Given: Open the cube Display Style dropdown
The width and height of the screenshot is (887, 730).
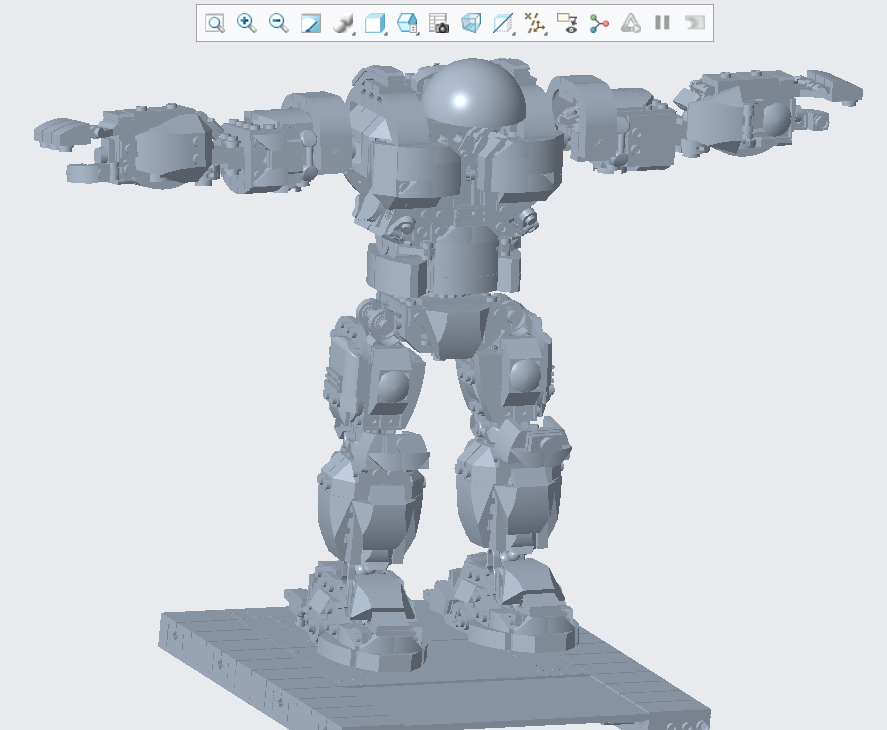Looking at the screenshot, I should point(375,23).
